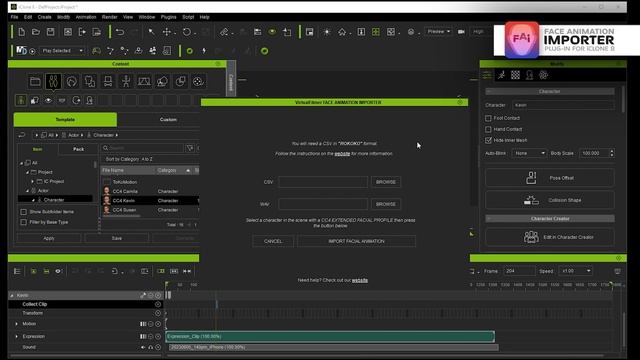
Task: Enable the Foot Contact checkbox
Action: point(488,118)
